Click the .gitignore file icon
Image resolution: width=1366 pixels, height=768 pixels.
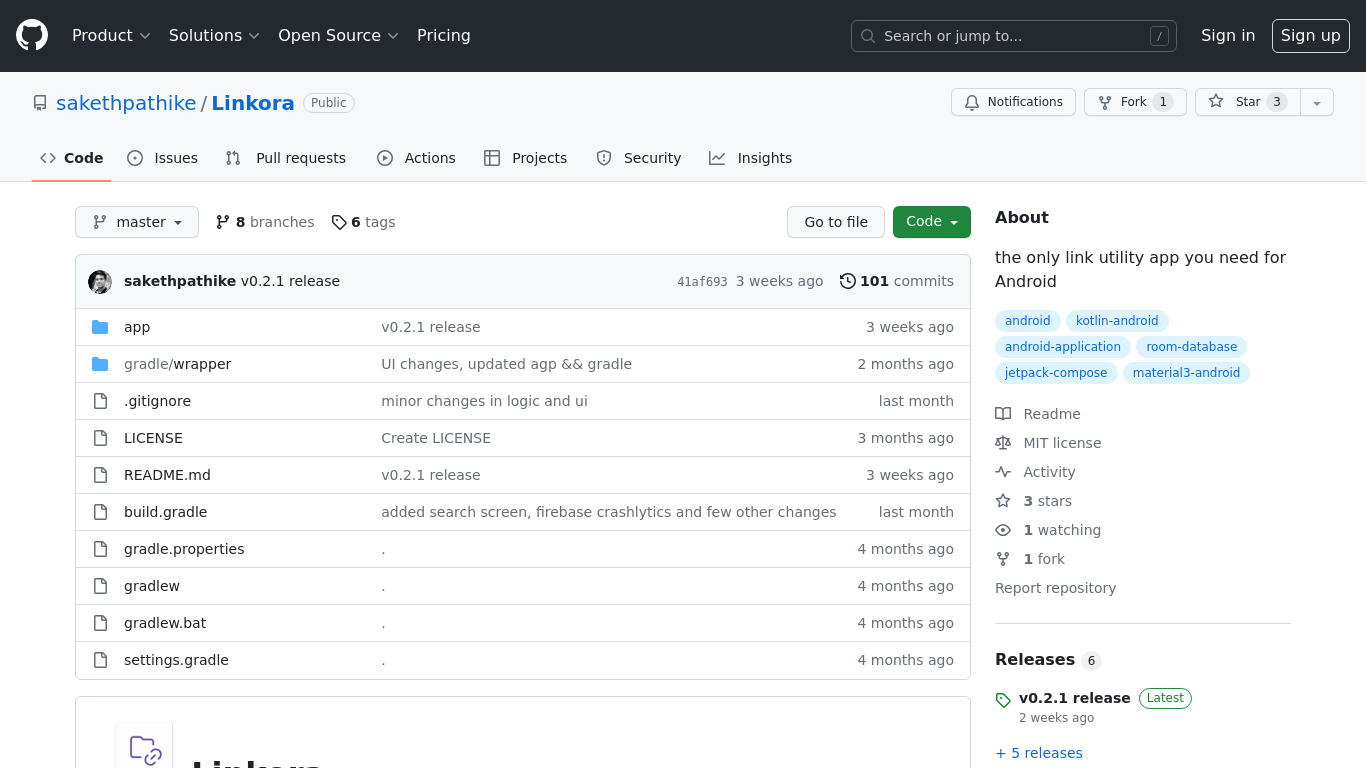tap(100, 401)
